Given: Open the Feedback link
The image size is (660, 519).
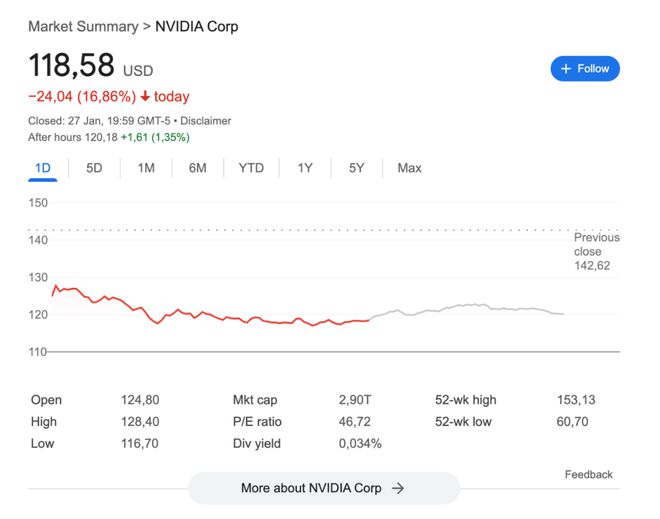Looking at the screenshot, I should 588,474.
